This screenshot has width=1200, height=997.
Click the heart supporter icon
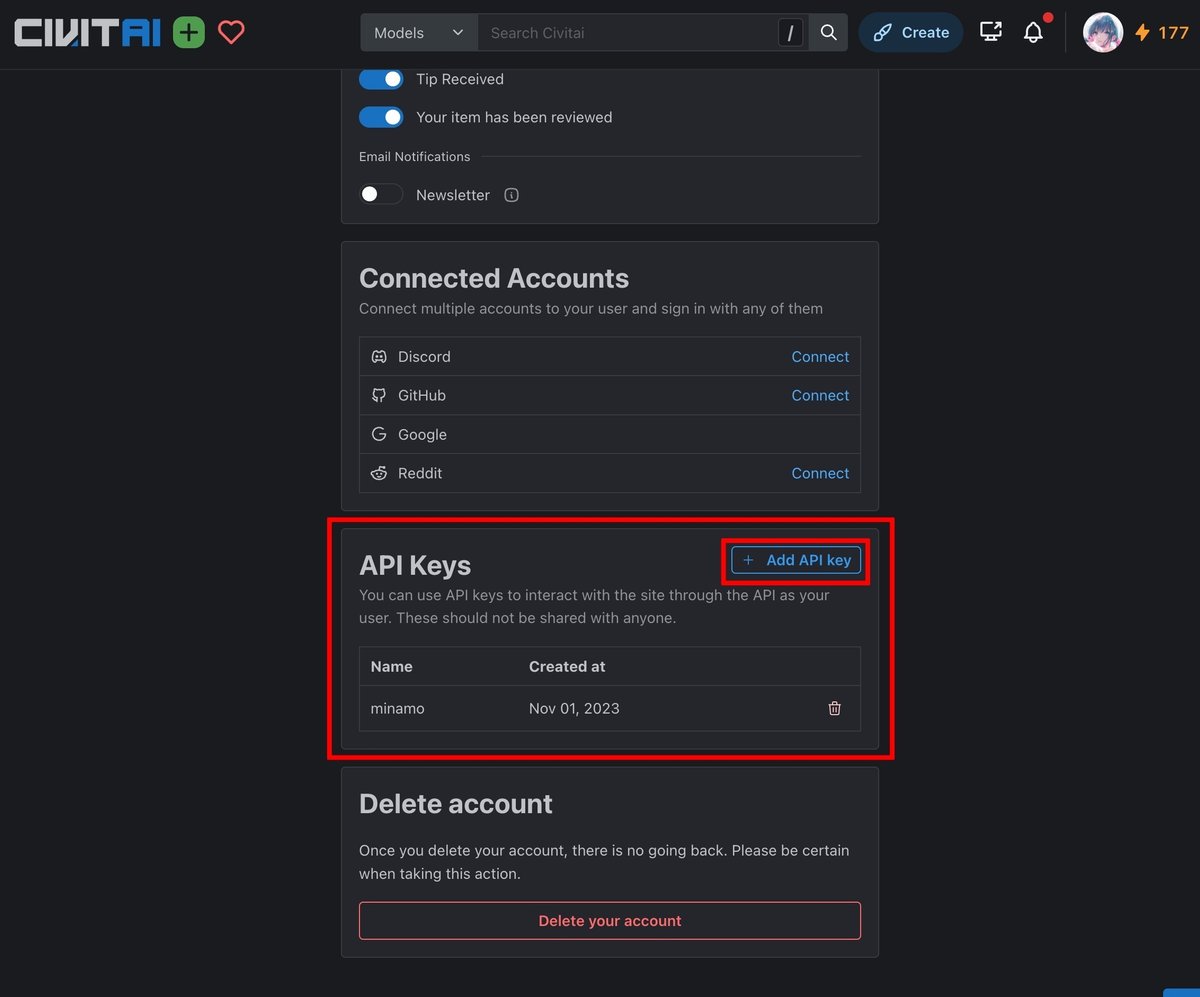230,32
